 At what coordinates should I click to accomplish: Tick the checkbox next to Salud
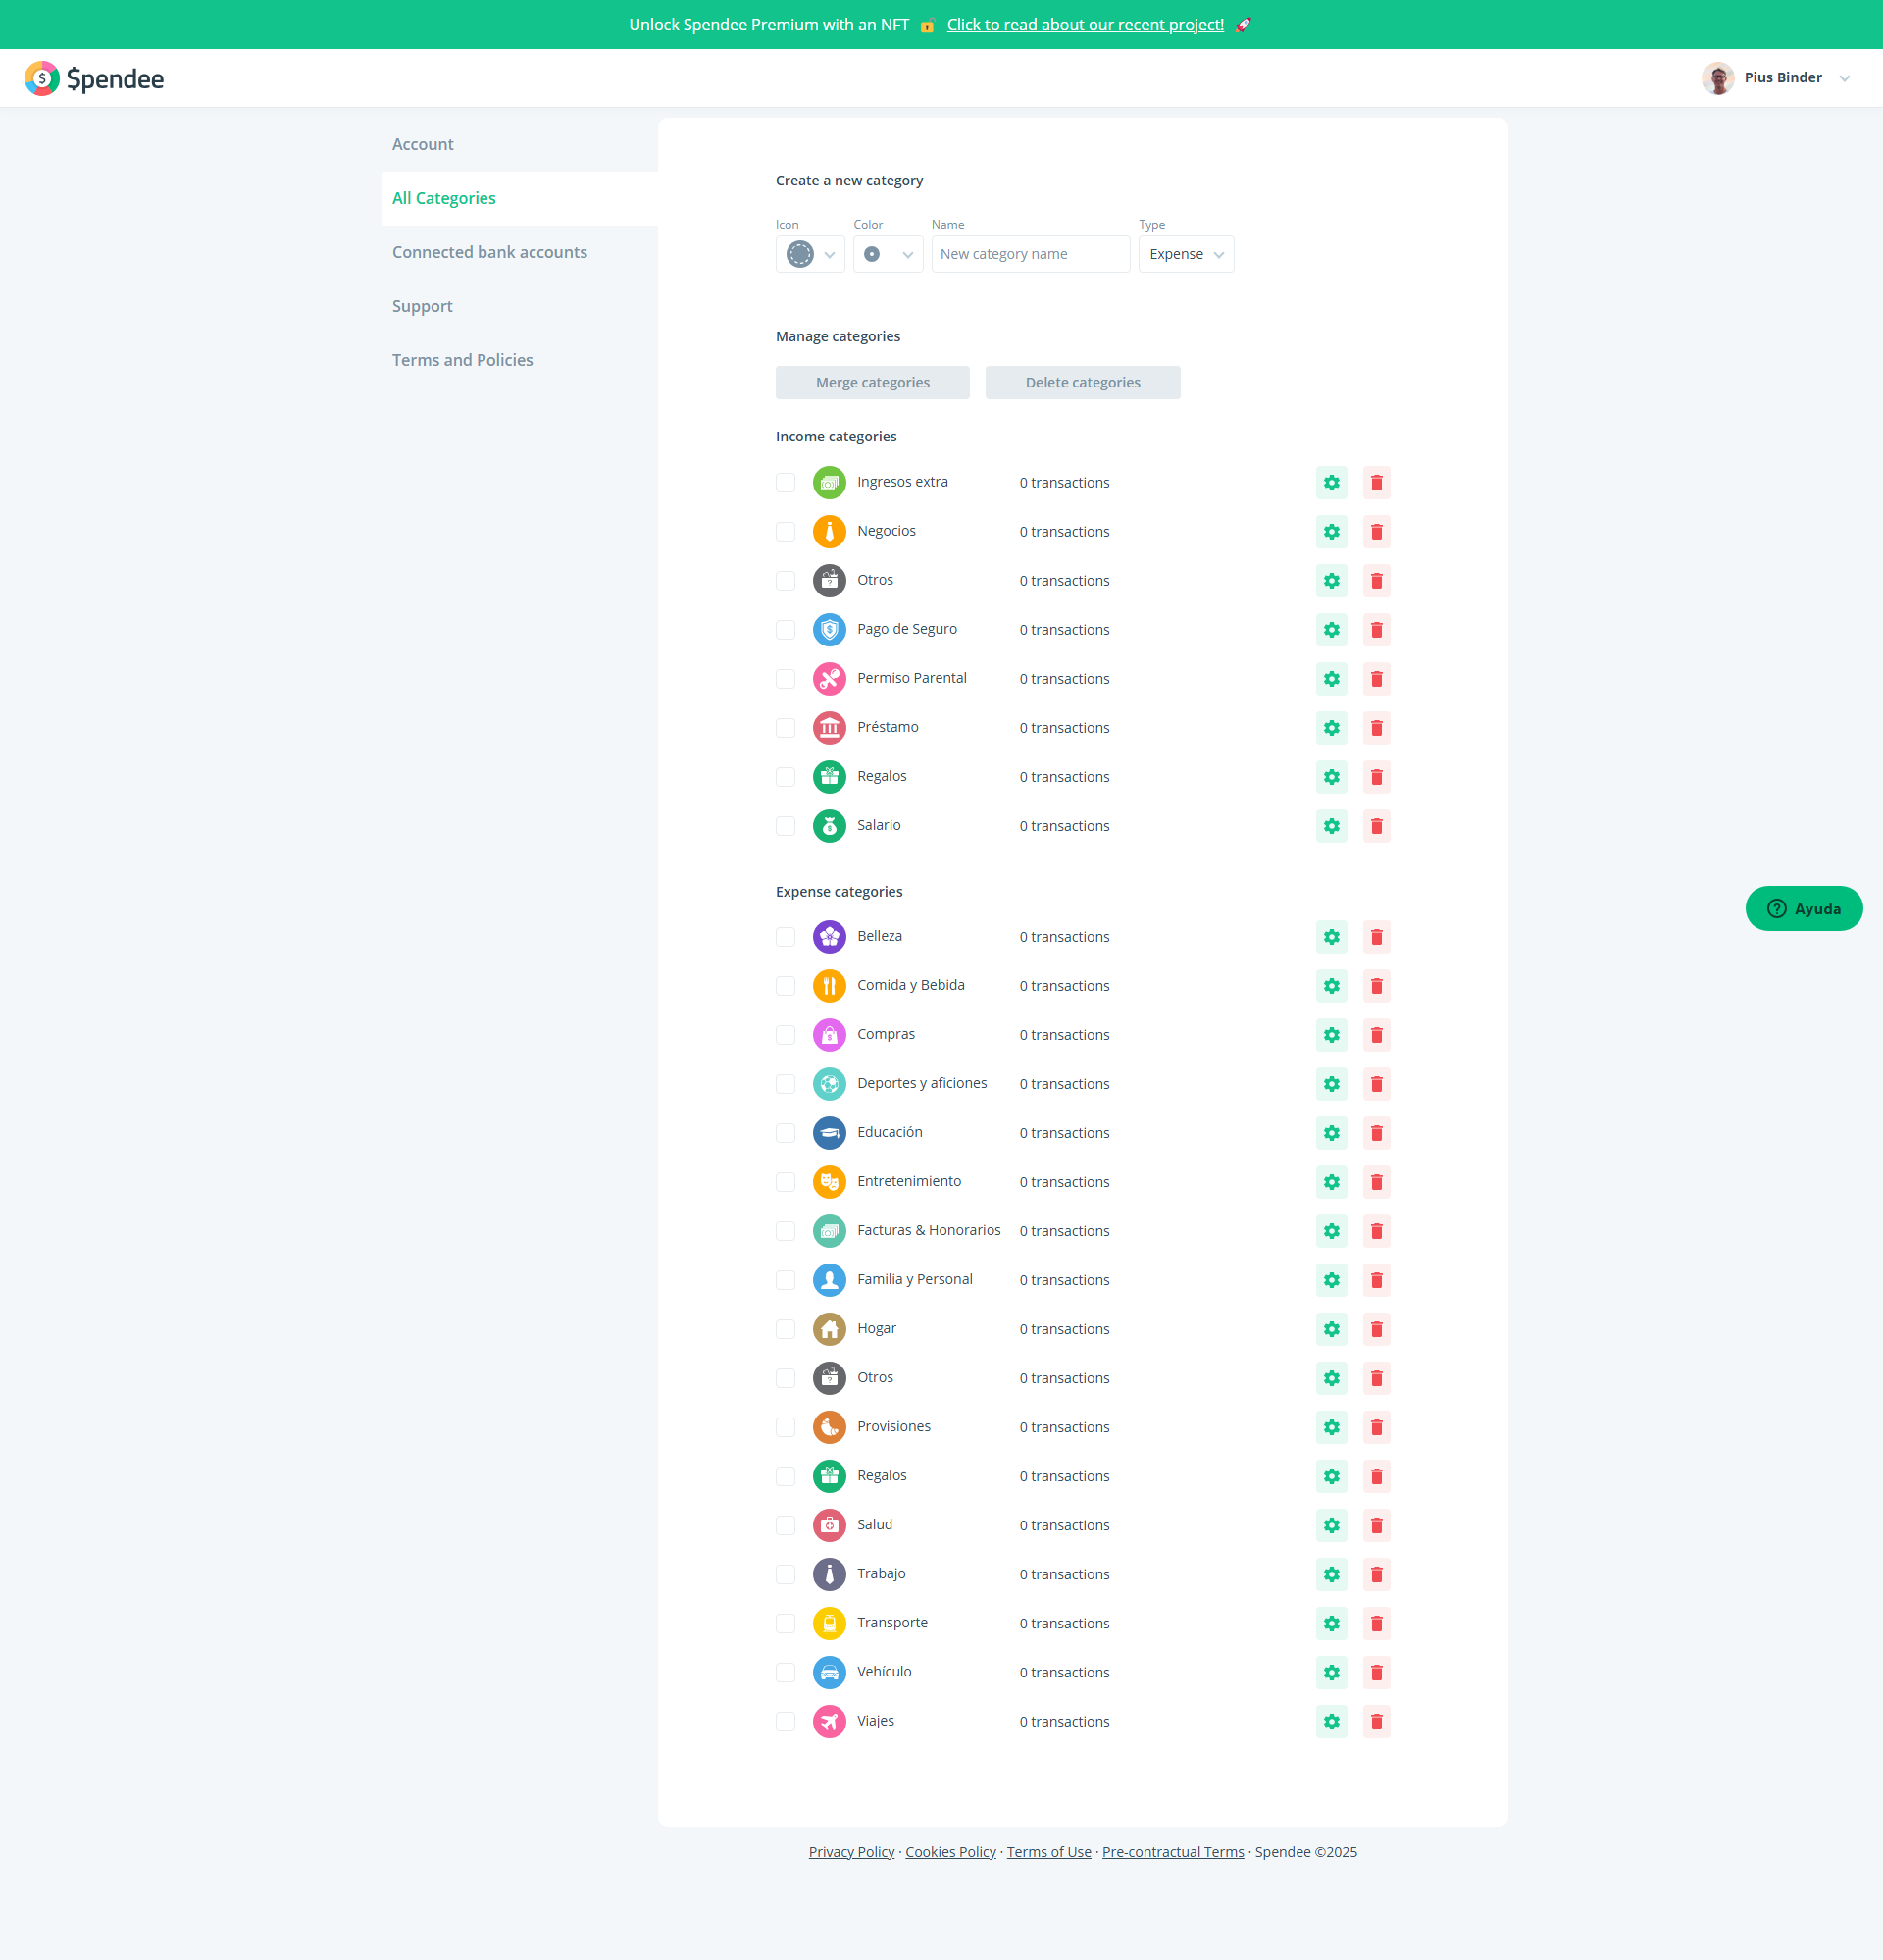pyautogui.click(x=786, y=1525)
